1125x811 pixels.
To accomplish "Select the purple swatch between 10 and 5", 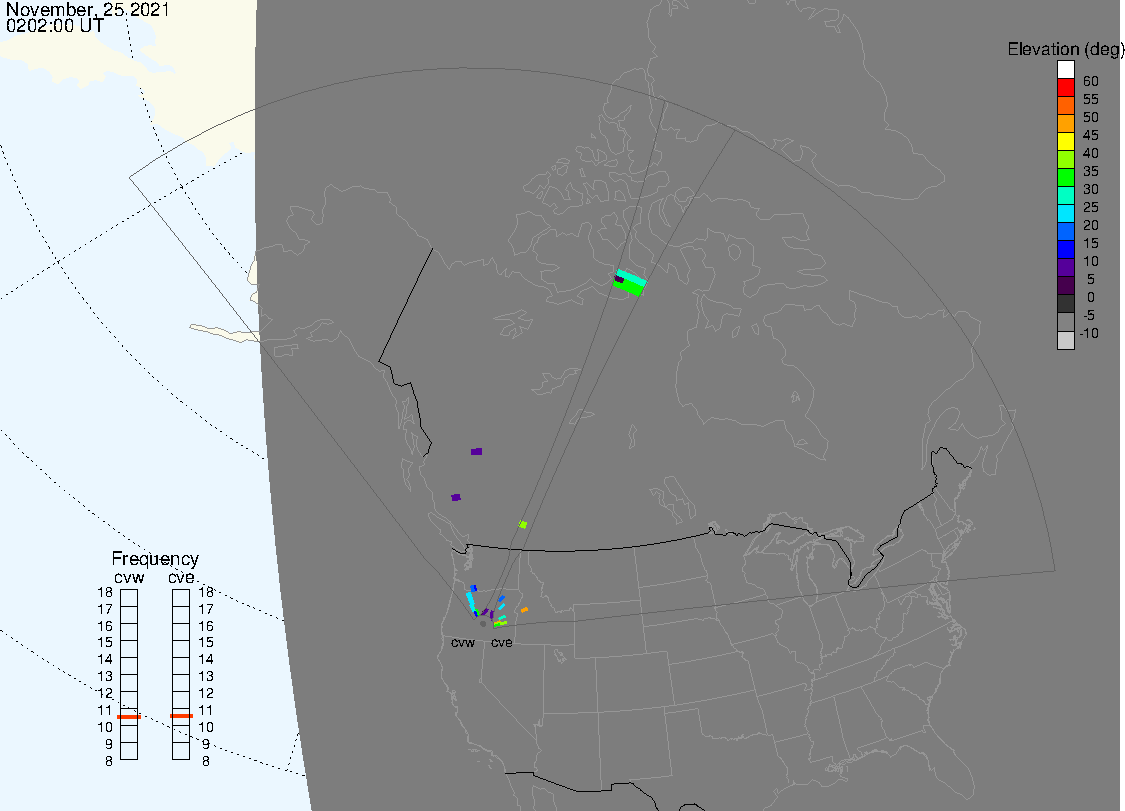I will 1065,268.
